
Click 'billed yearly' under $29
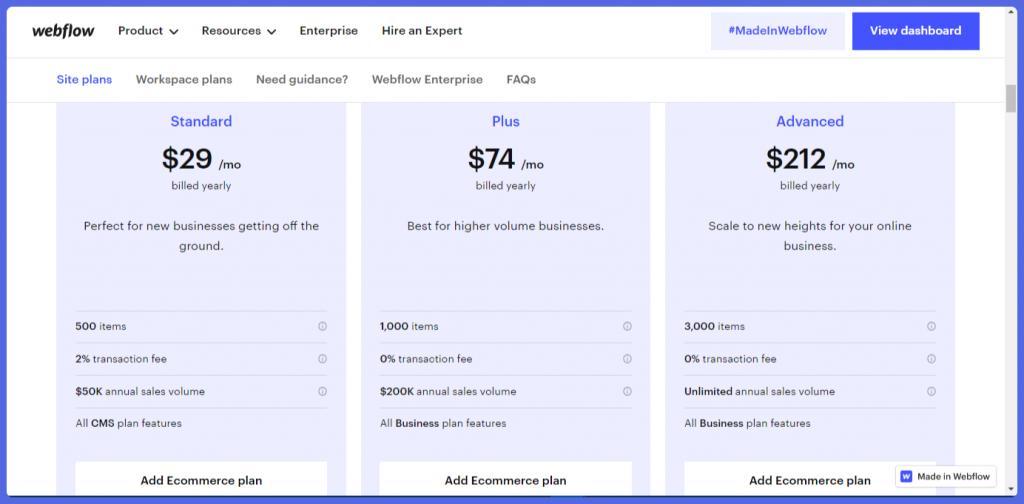click(201, 186)
